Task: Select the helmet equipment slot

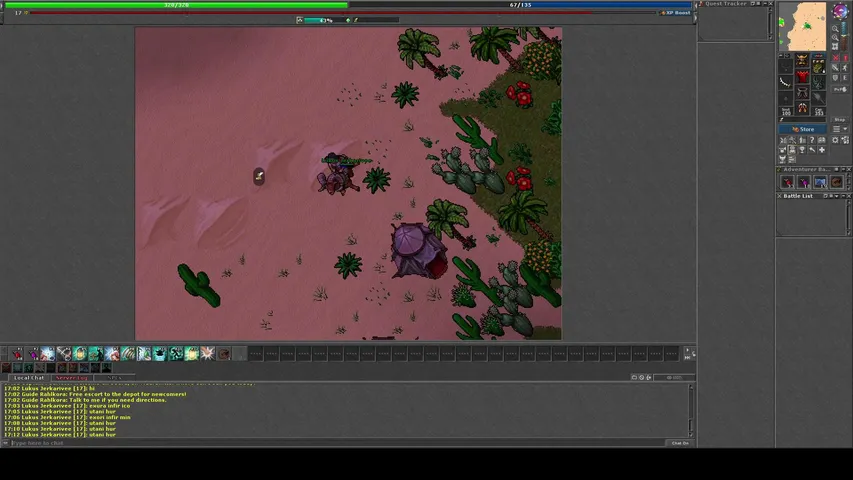Action: pyautogui.click(x=802, y=60)
